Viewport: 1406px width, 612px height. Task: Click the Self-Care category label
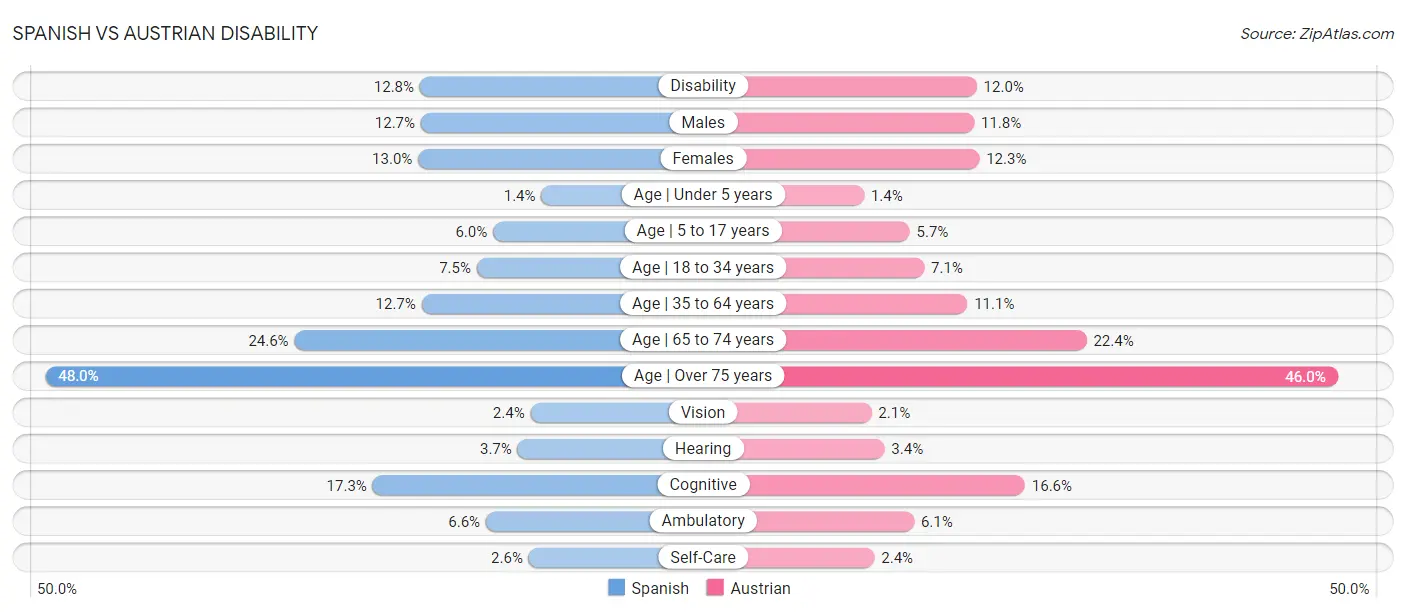click(x=703, y=557)
